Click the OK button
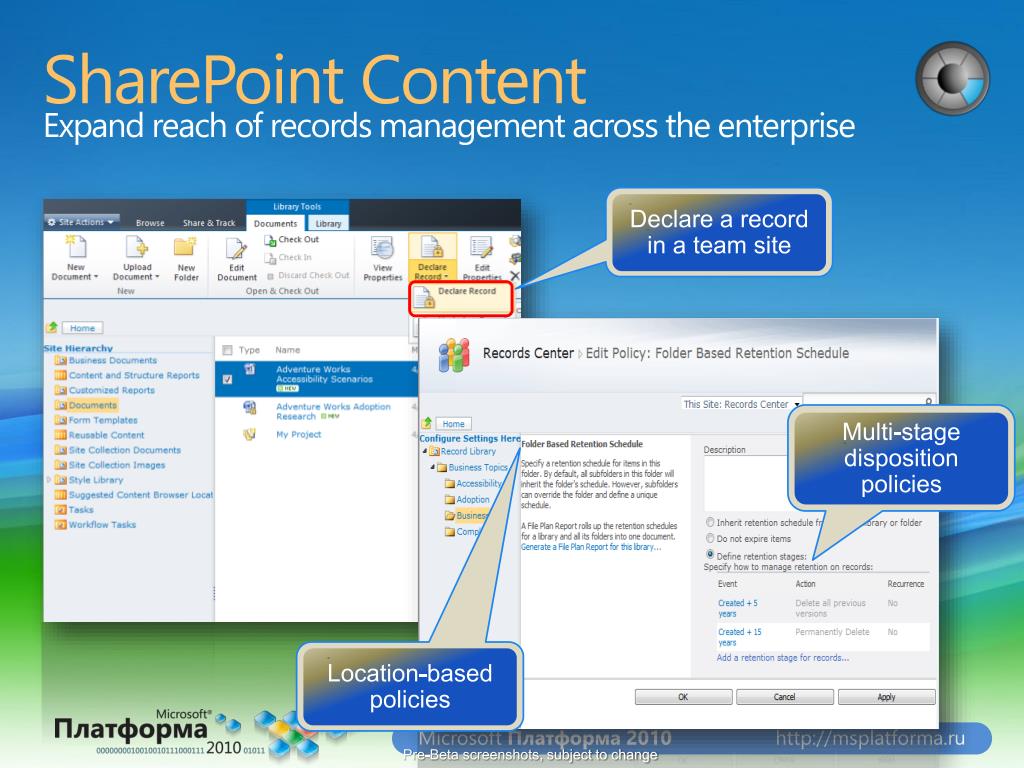The width and height of the screenshot is (1024, 768). click(x=683, y=697)
